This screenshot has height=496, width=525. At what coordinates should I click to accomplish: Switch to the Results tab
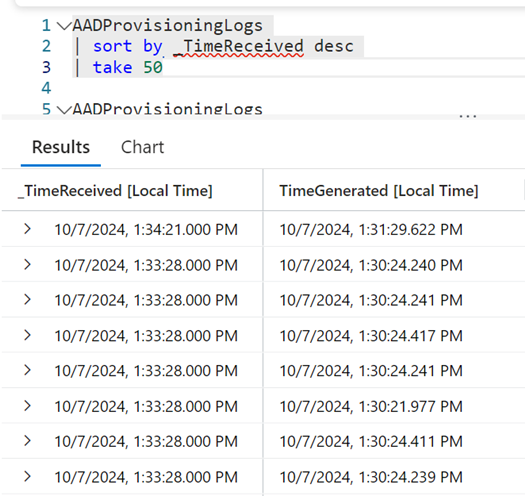tap(61, 147)
